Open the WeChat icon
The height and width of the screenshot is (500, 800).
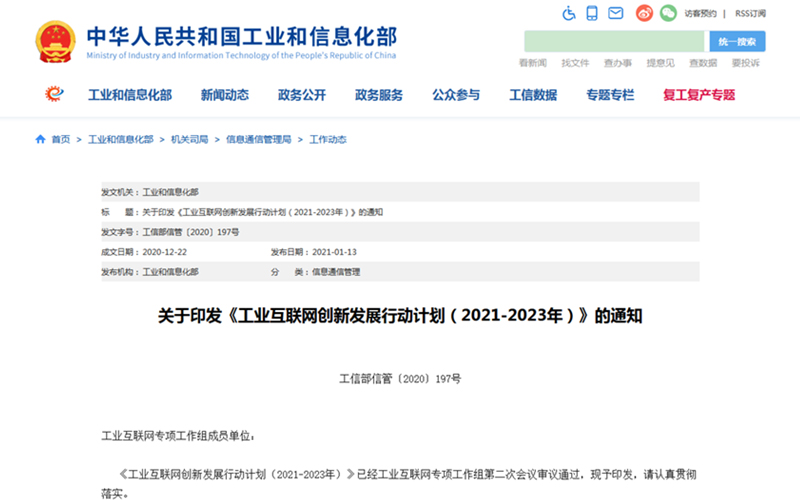668,13
